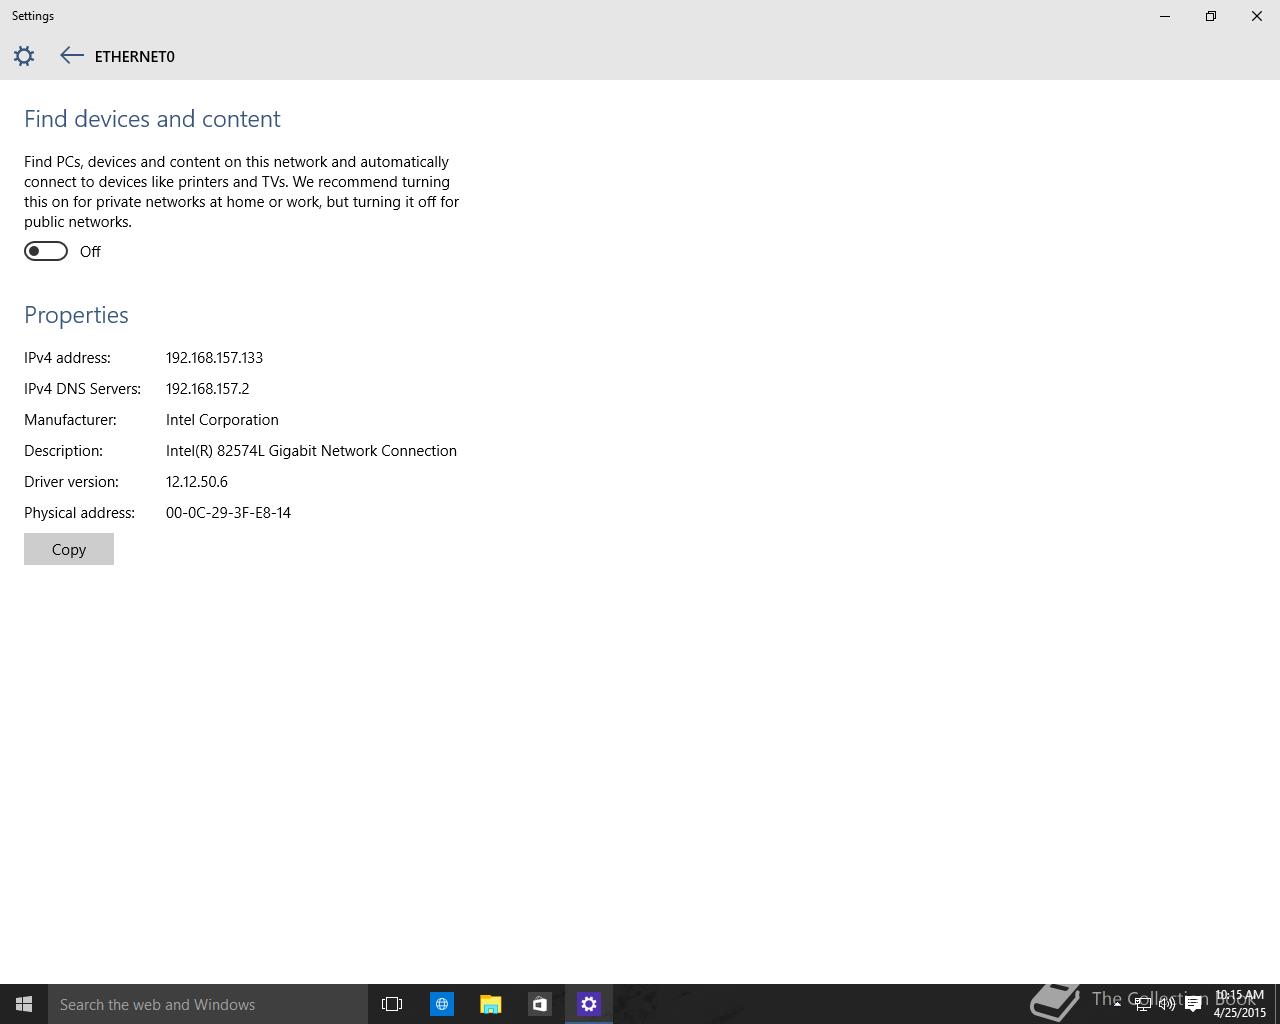Click the Properties heading
The image size is (1280, 1024).
[76, 315]
